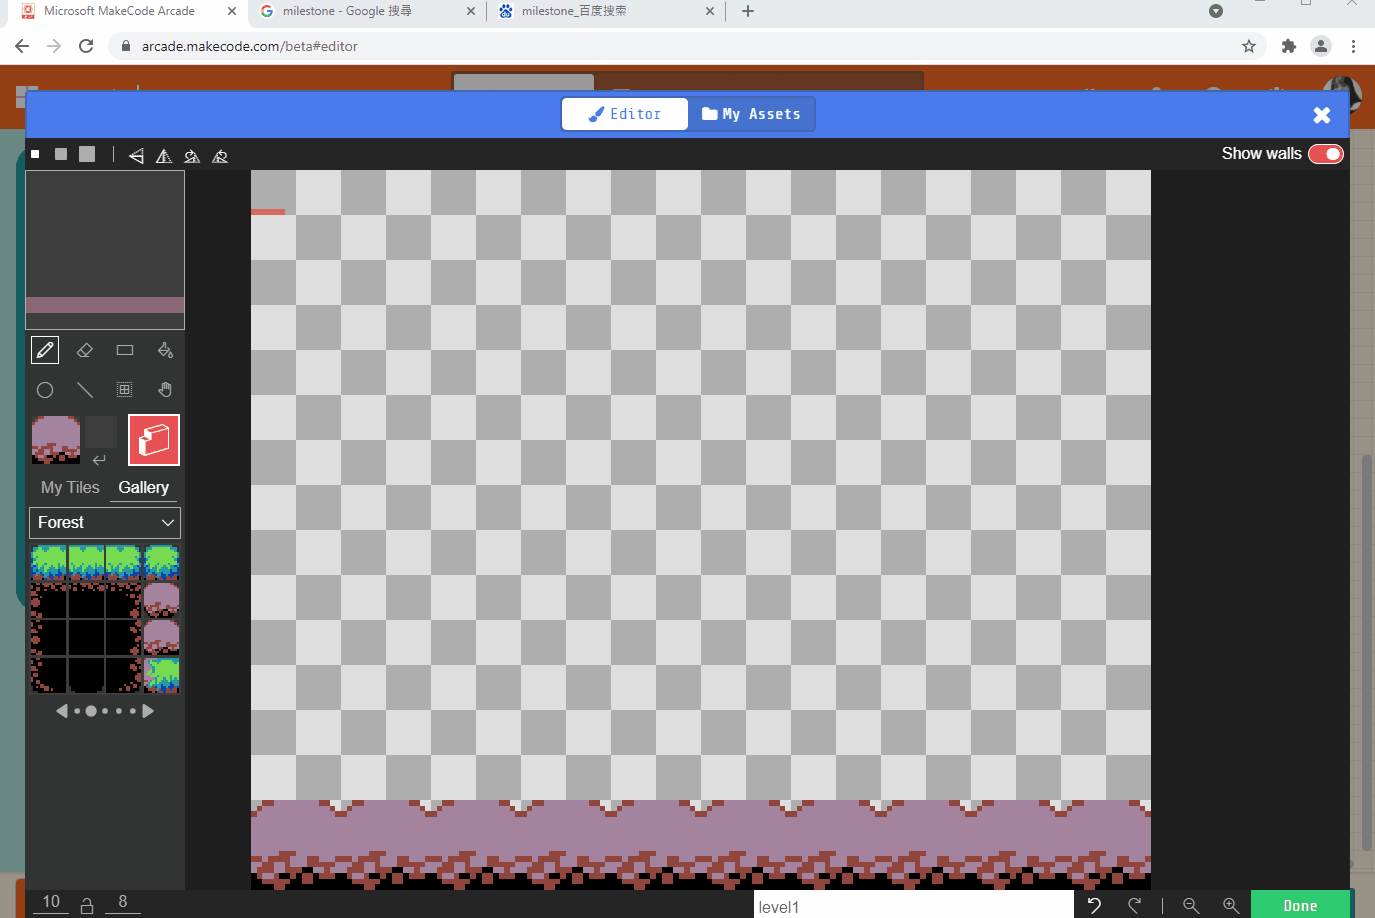Open the Forest tile category dropdown
This screenshot has height=918, width=1375.
click(x=104, y=522)
